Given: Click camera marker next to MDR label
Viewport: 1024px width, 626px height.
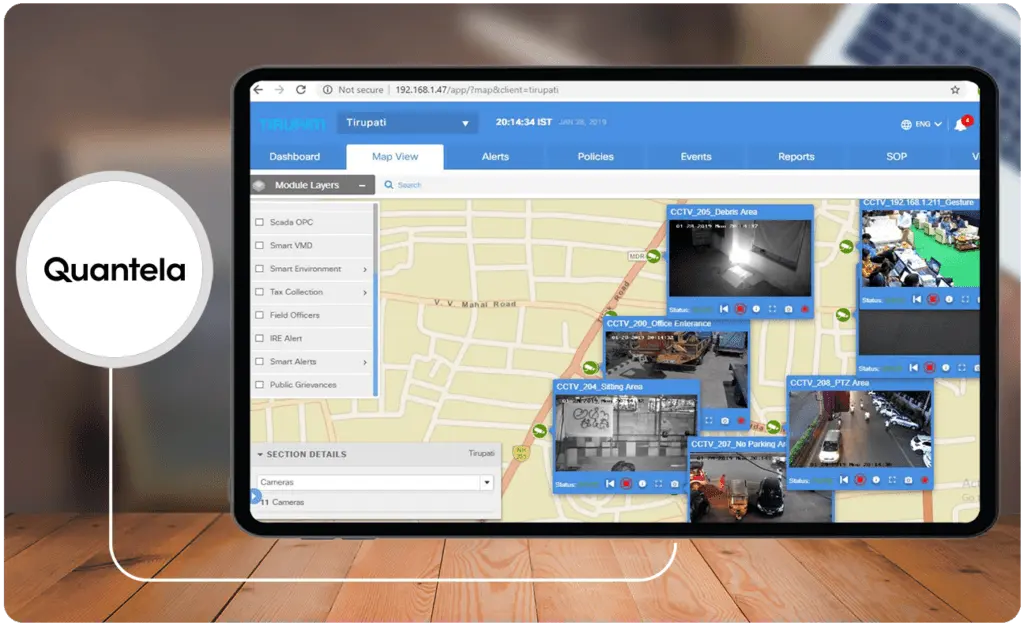Looking at the screenshot, I should tap(653, 257).
